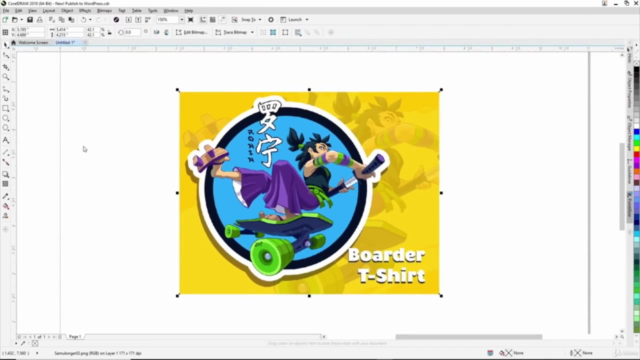The width and height of the screenshot is (640, 360).
Task: Expand the Trace Bitmap dropdown arrow
Action: click(x=252, y=32)
